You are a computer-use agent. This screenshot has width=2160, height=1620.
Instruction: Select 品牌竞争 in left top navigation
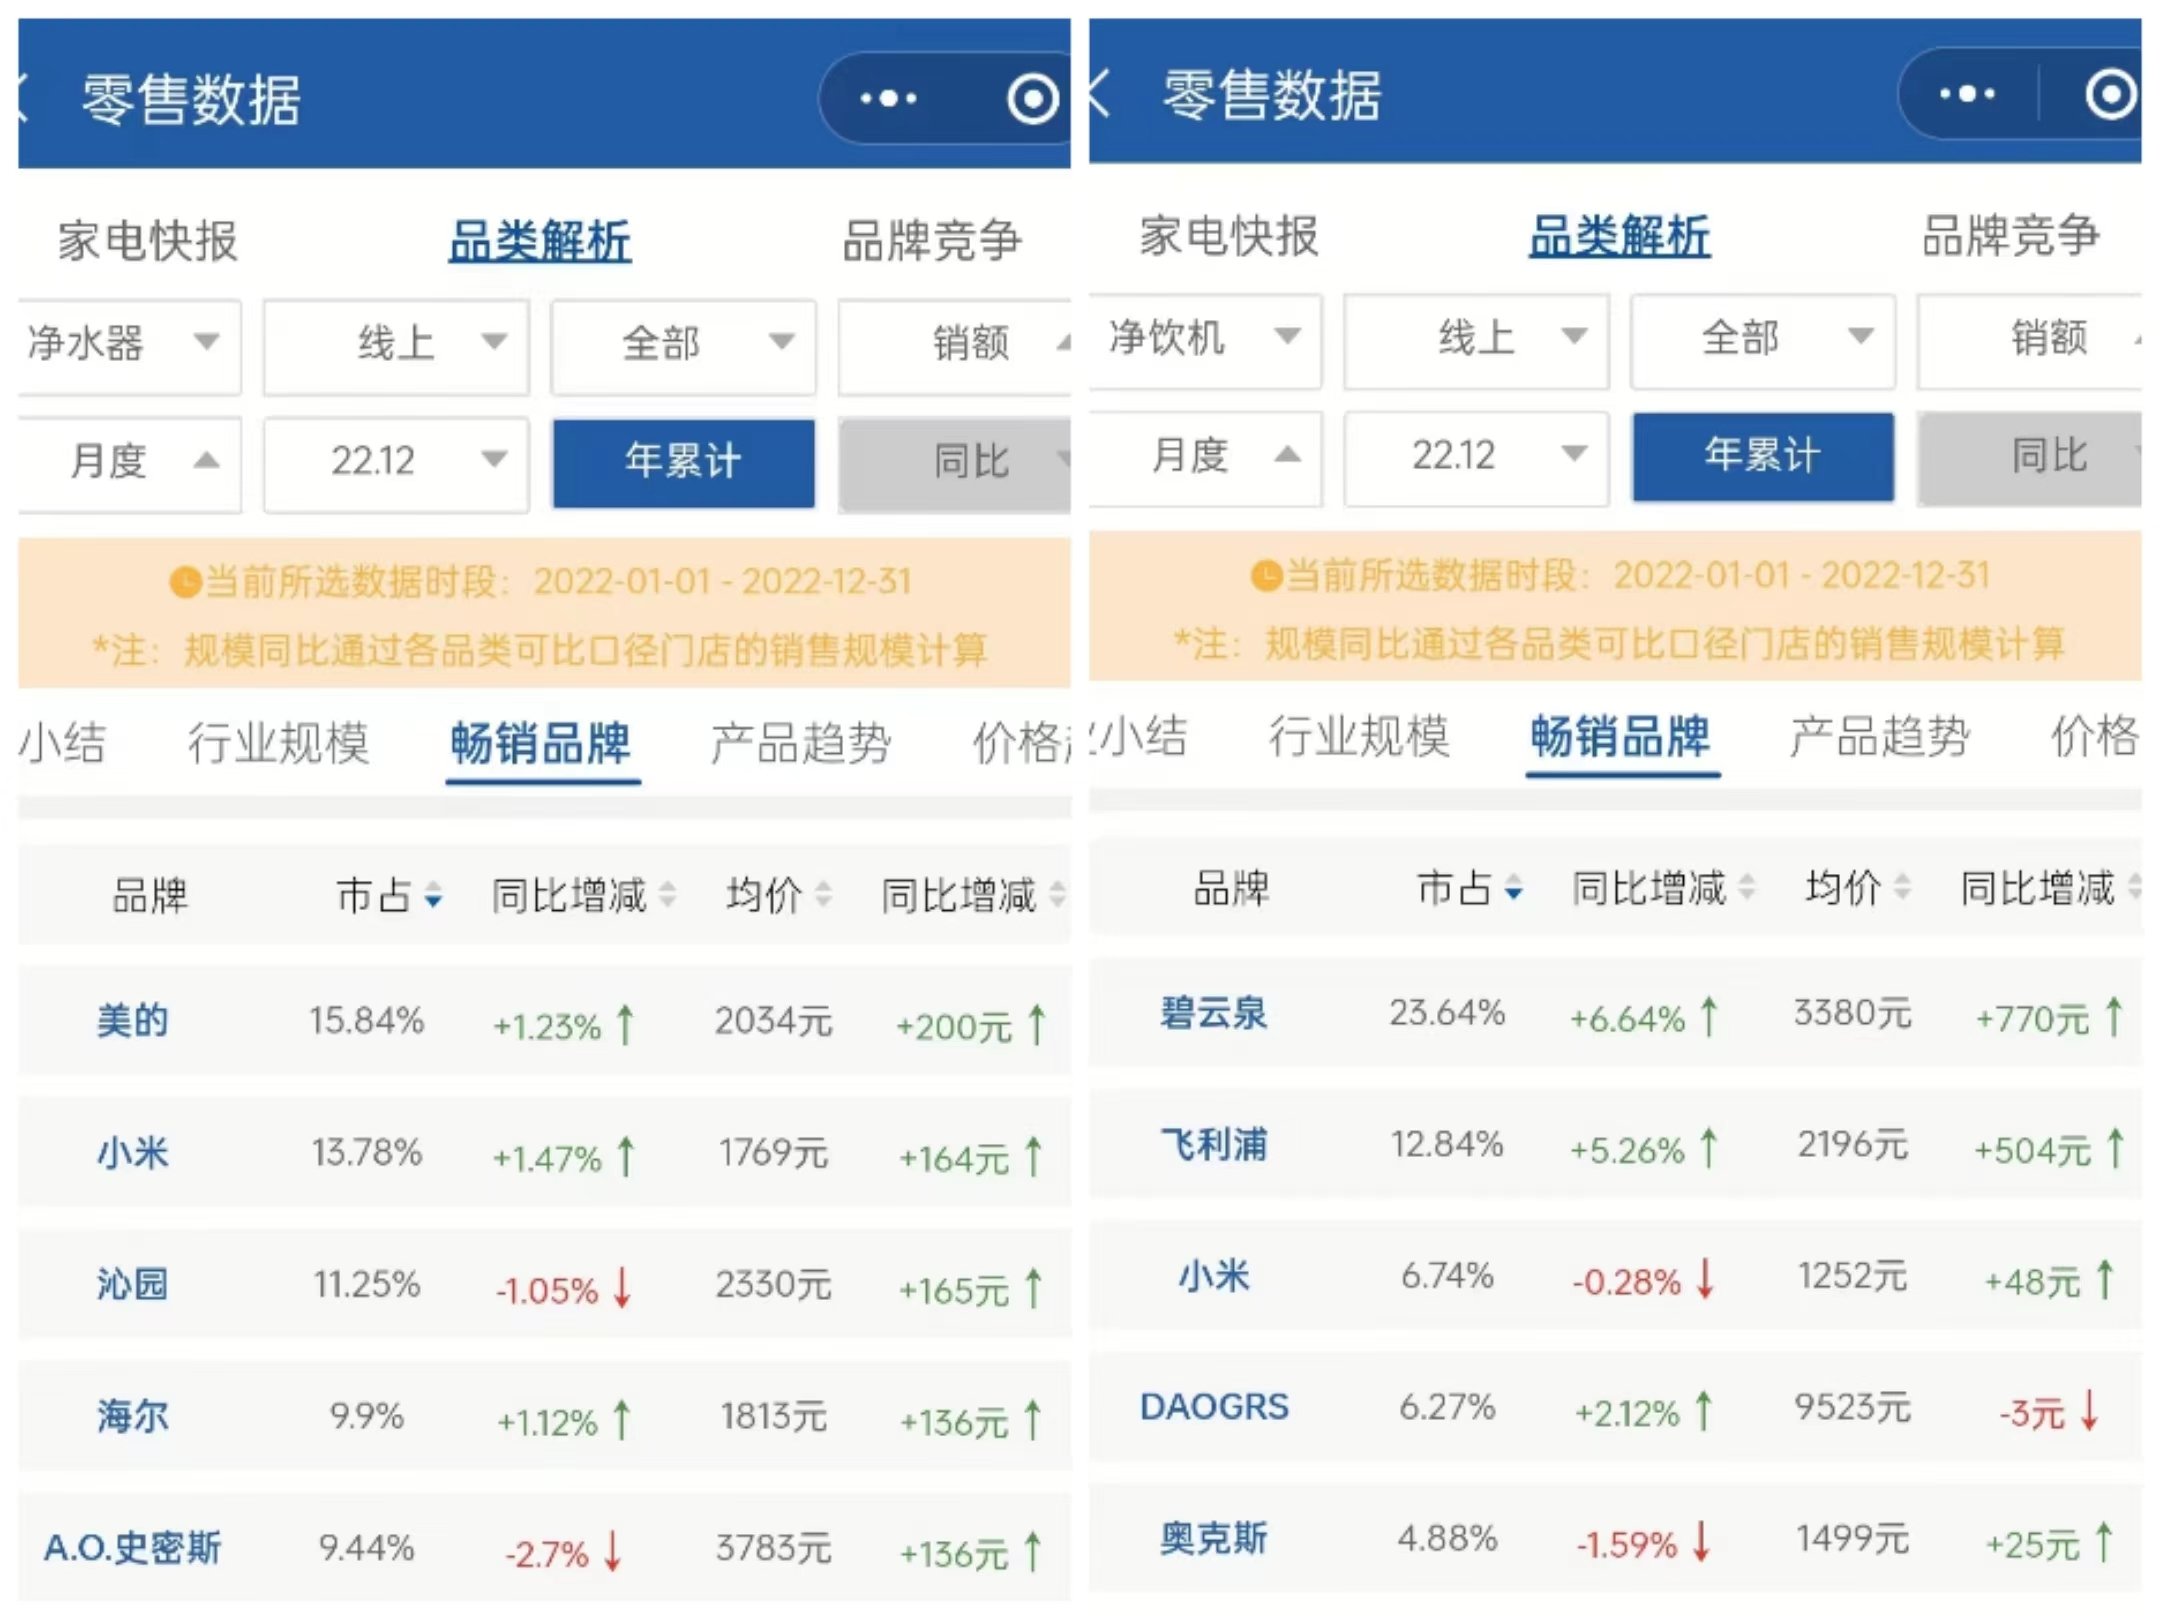tap(931, 241)
